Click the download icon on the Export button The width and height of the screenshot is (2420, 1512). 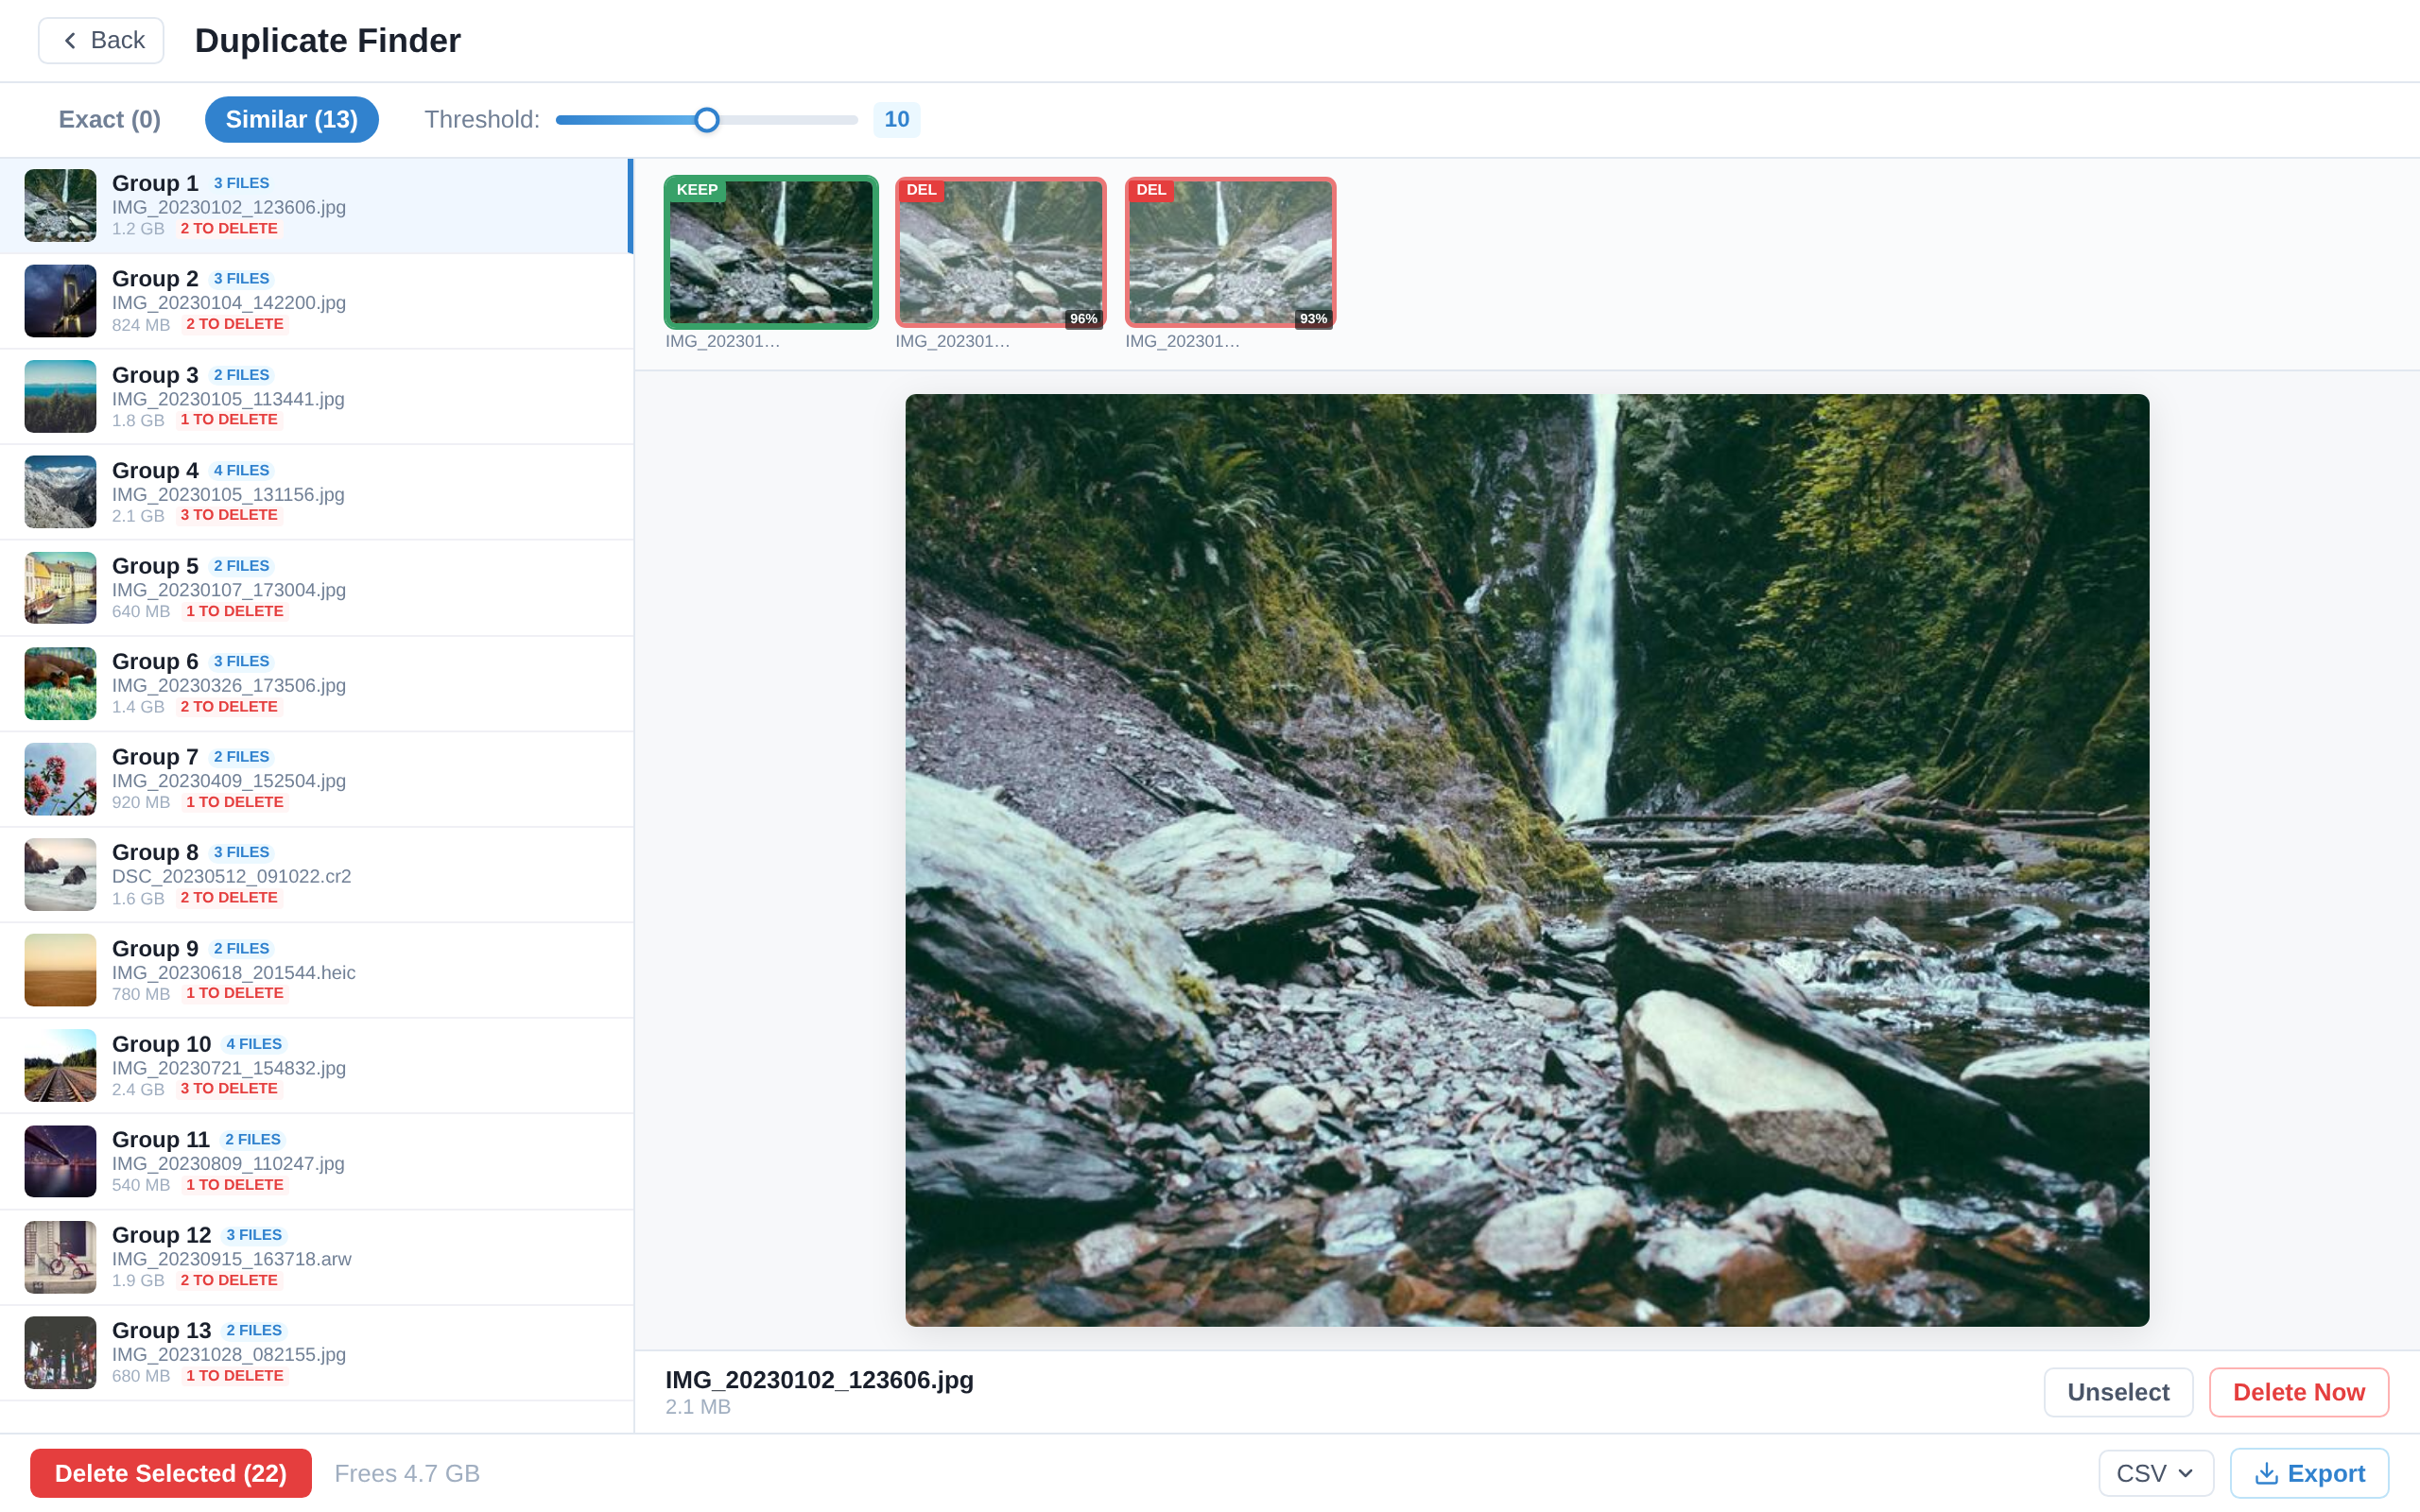[x=2272, y=1472]
